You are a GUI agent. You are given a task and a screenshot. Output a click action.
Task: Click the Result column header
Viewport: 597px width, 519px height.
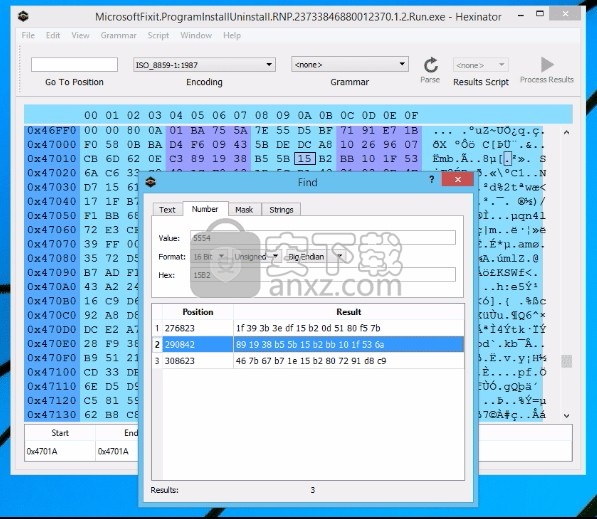[x=348, y=312]
